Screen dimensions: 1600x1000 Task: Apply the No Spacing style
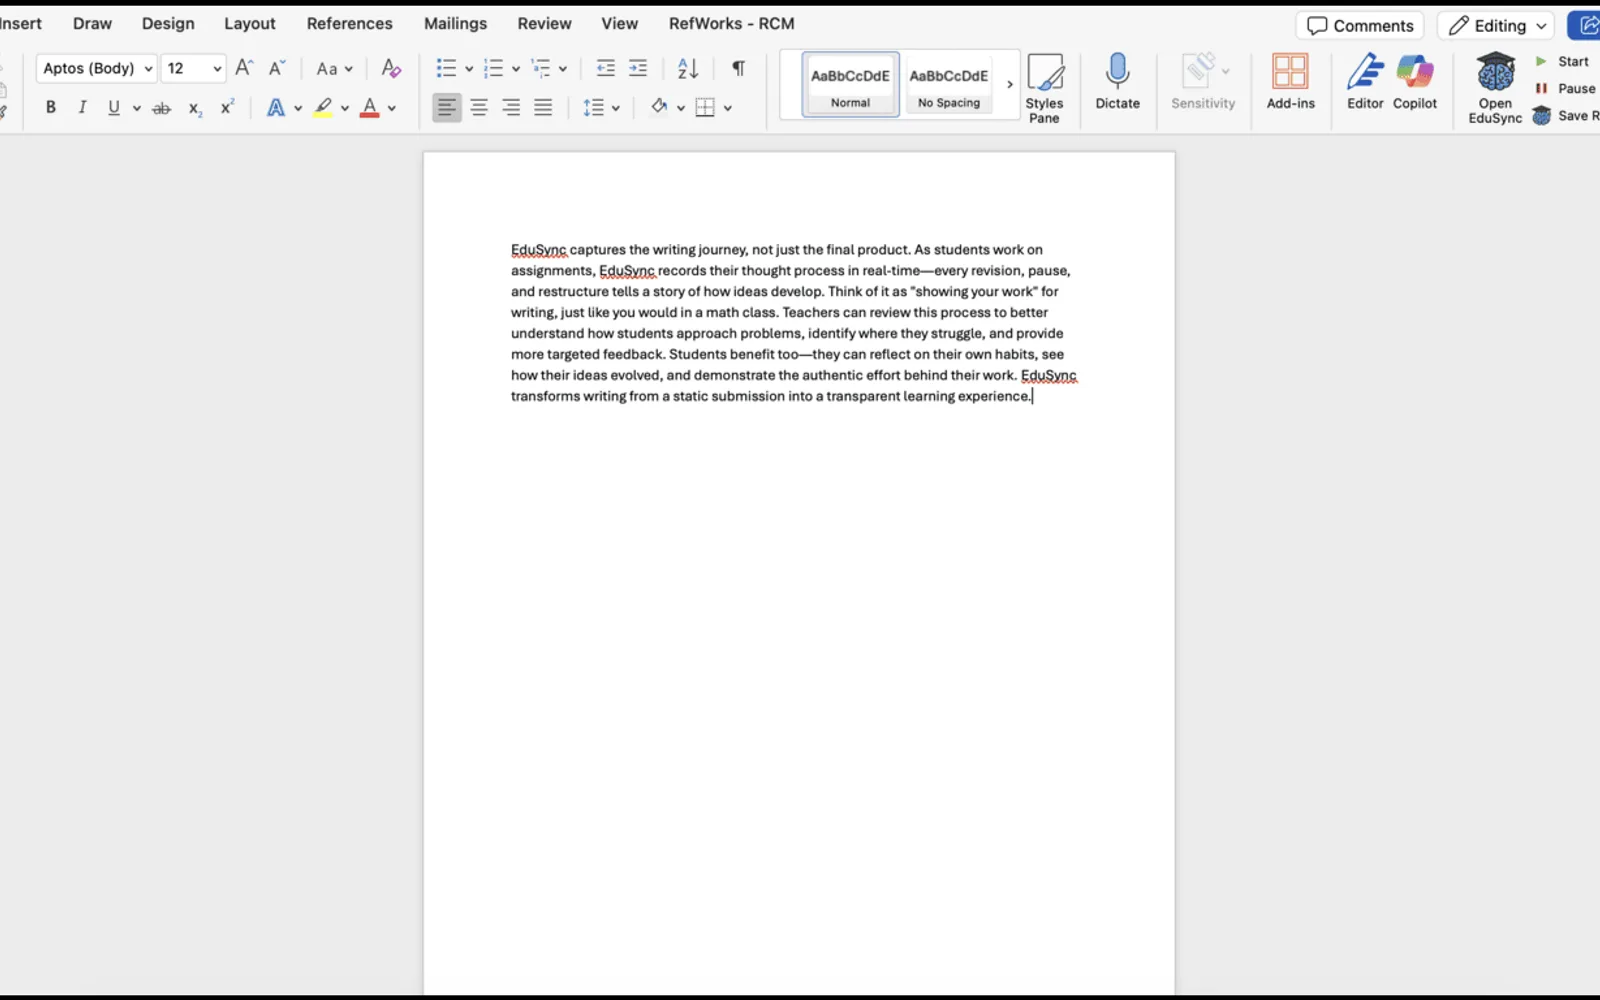pos(948,85)
